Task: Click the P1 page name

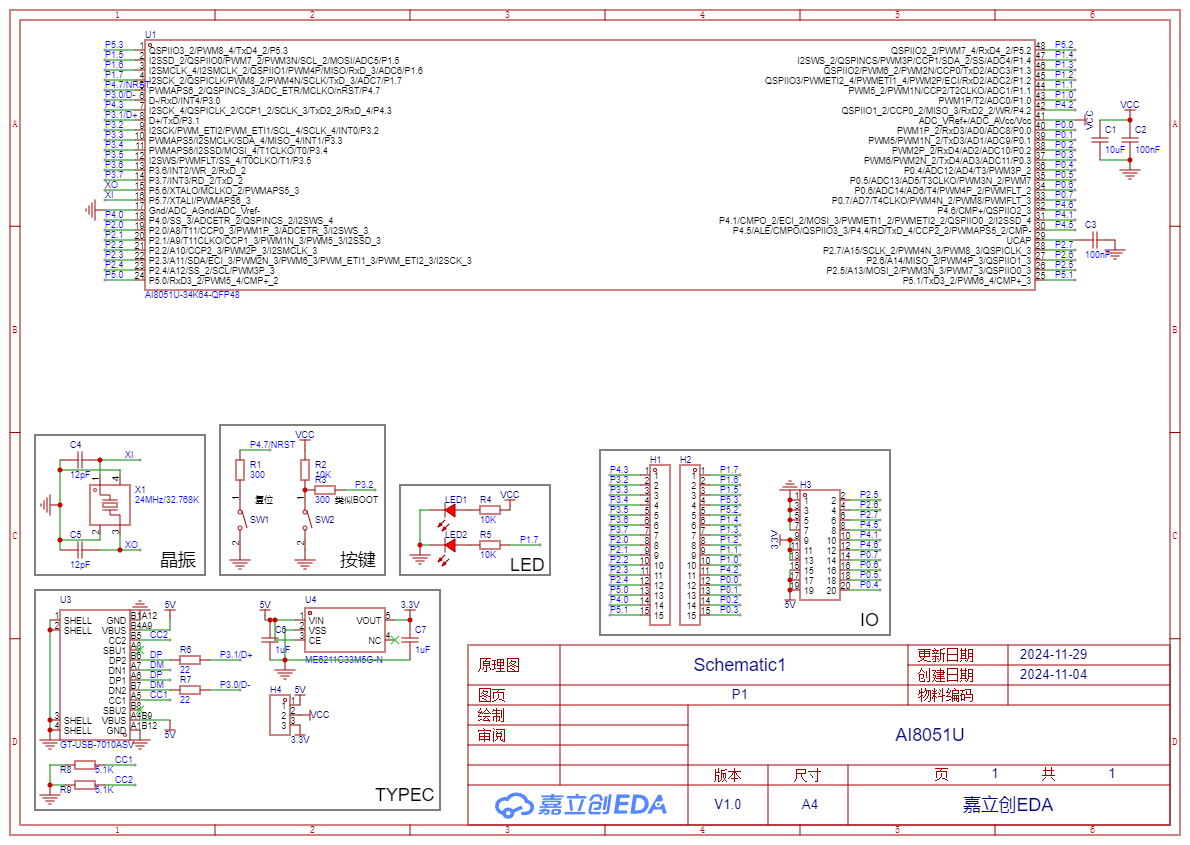Action: 739,694
